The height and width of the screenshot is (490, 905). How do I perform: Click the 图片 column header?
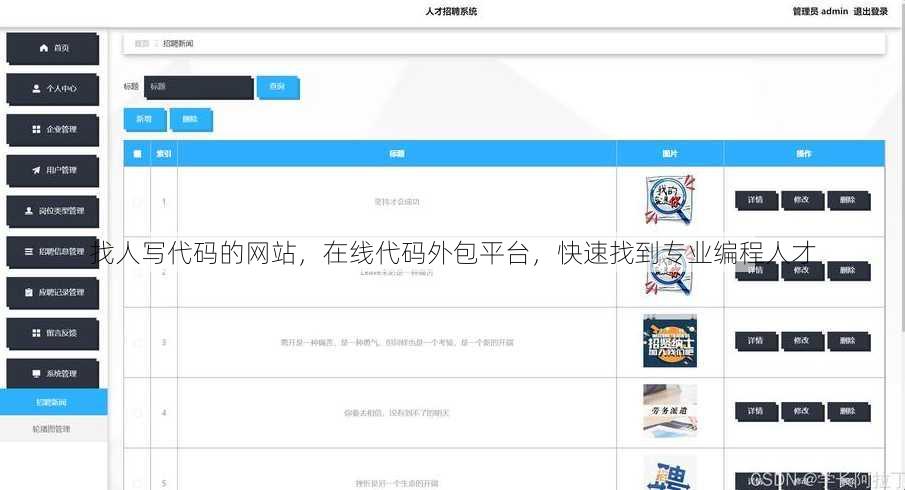coord(670,154)
